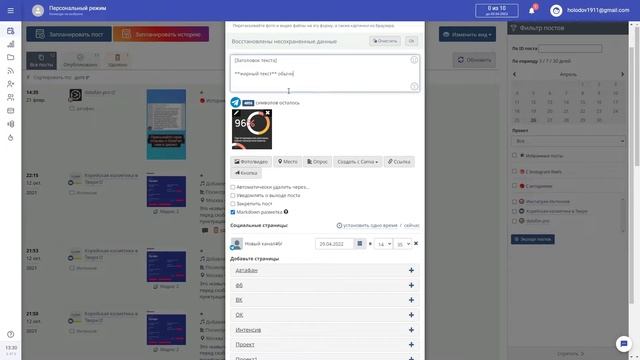
Task: Click the Link button
Action: (399, 162)
